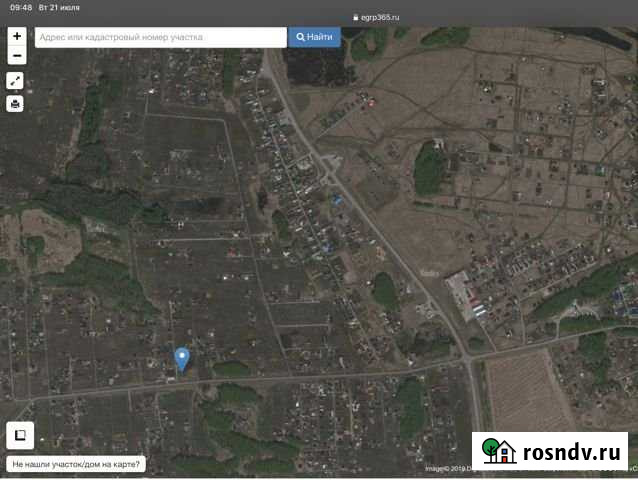Click the rosndv.ru house logo icon

click(499, 451)
